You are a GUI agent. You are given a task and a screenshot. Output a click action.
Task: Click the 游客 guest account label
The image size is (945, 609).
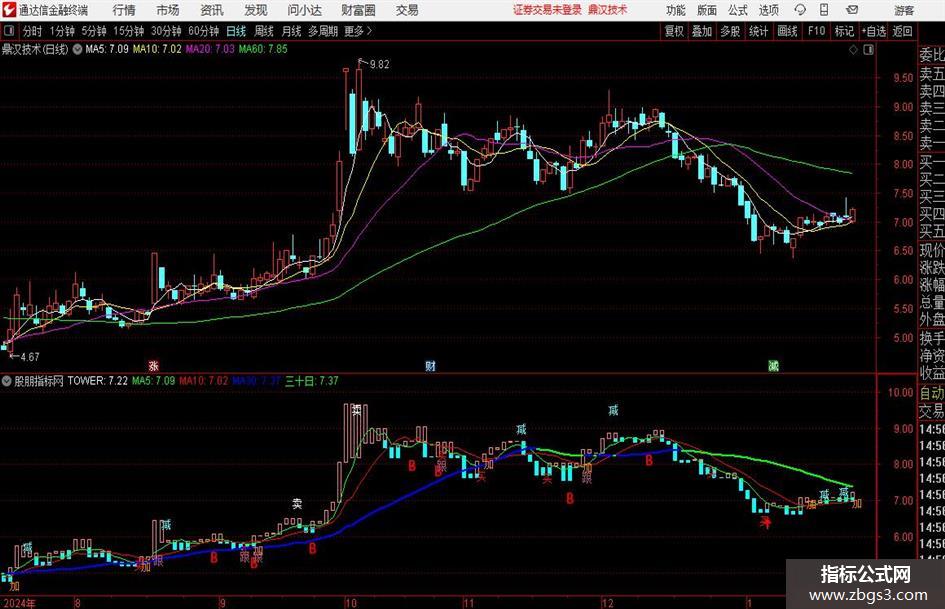point(904,10)
